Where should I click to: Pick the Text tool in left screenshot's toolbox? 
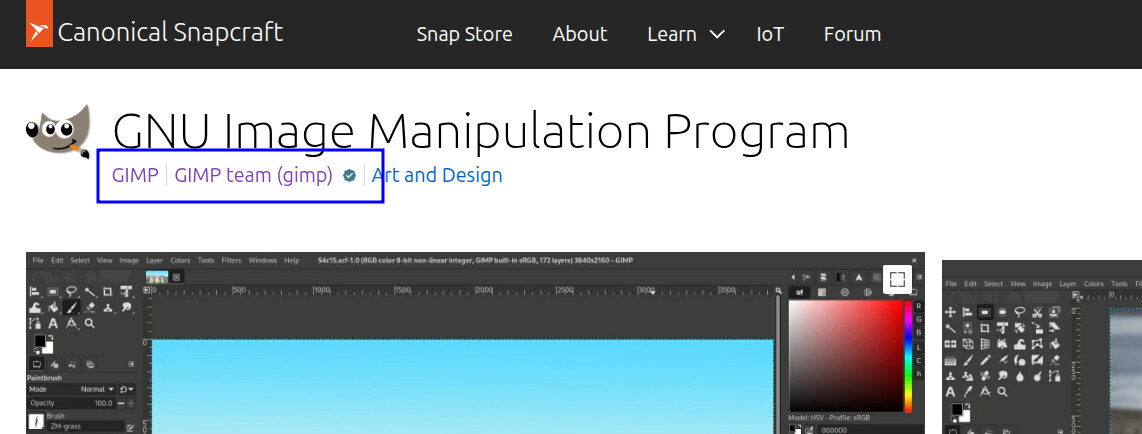point(54,324)
